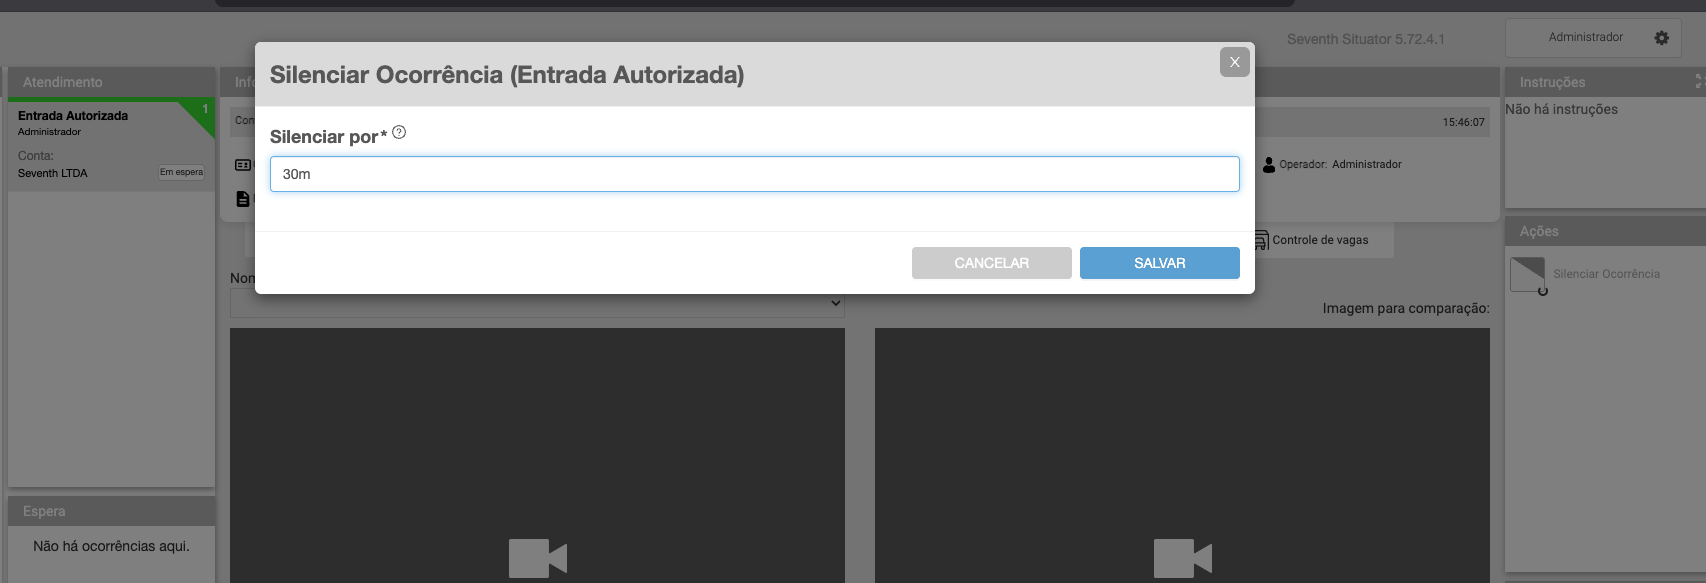
Task: Click the help icon beside Silenciar por
Action: click(x=399, y=132)
